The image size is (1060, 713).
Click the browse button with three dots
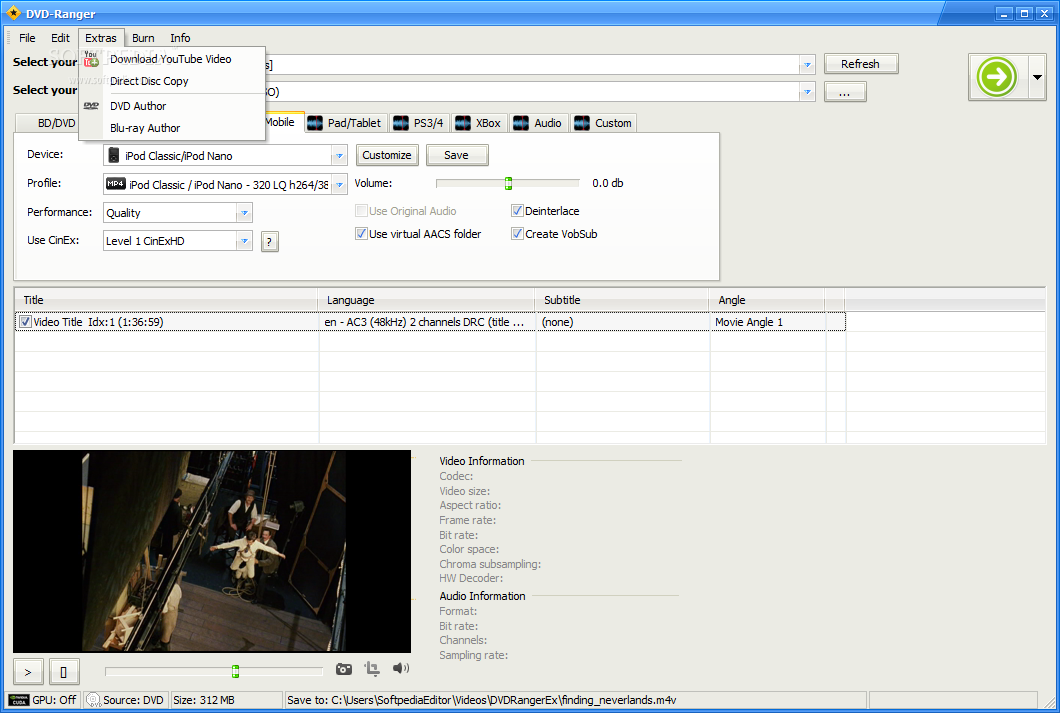click(x=845, y=92)
